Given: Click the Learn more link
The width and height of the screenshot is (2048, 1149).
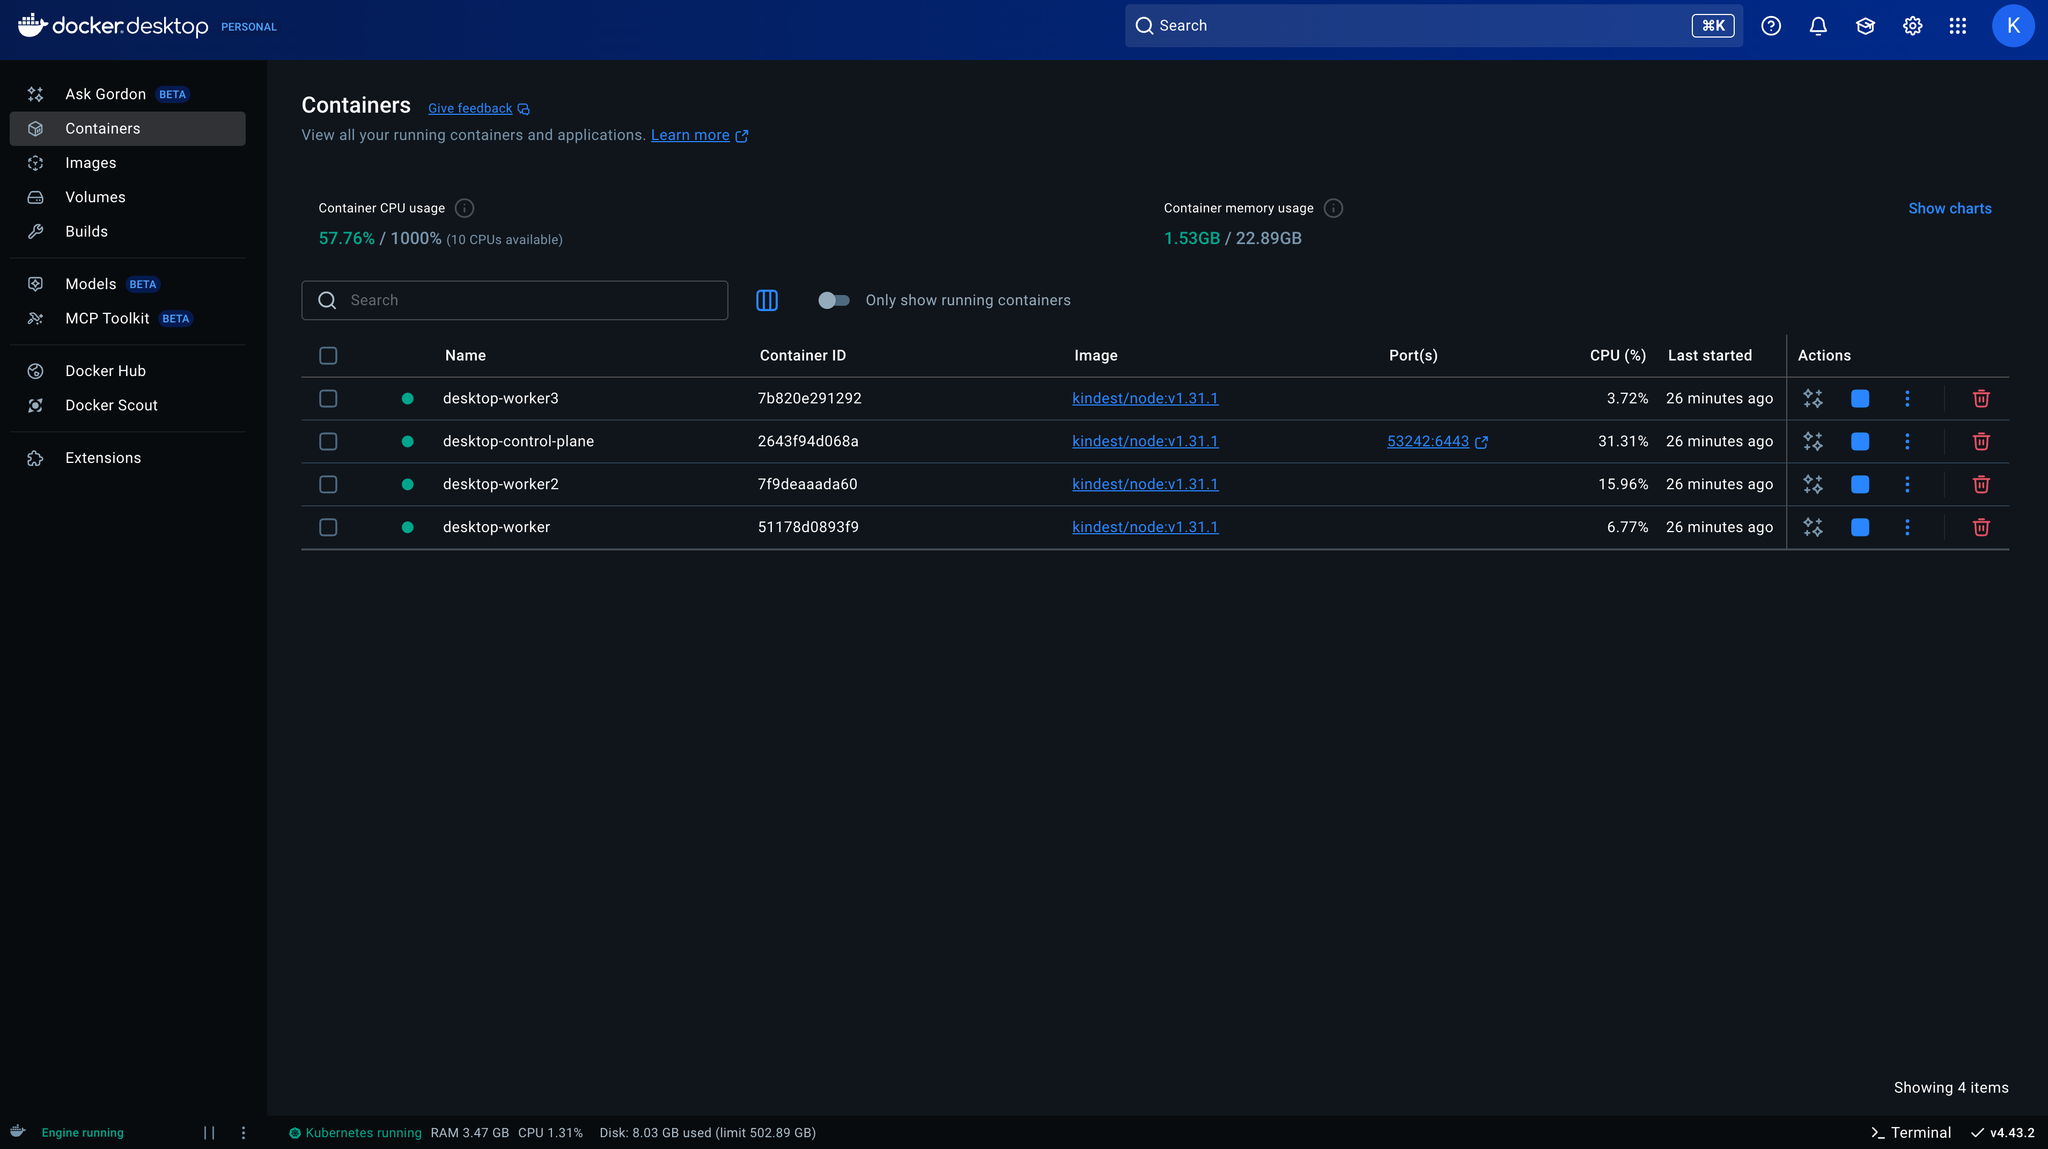Looking at the screenshot, I should tap(699, 135).
